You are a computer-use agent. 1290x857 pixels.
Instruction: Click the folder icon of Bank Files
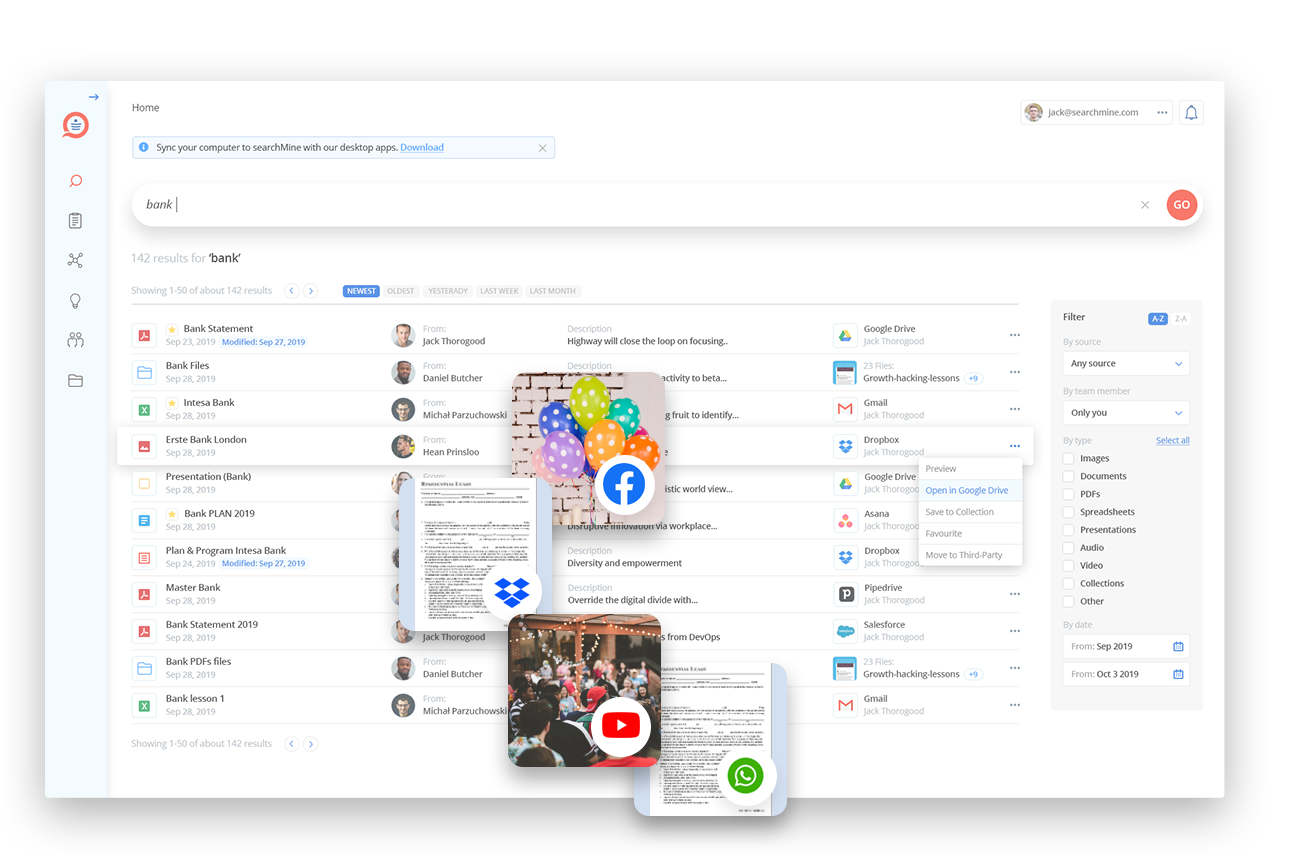[x=144, y=372]
